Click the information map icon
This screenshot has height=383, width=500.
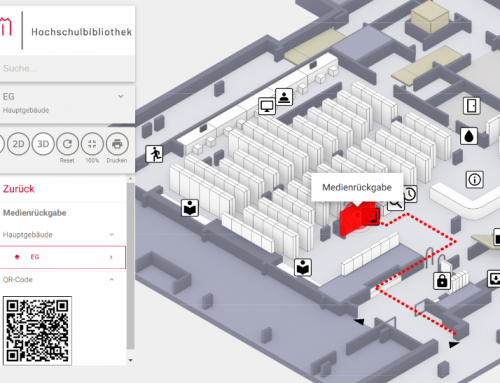(475, 180)
